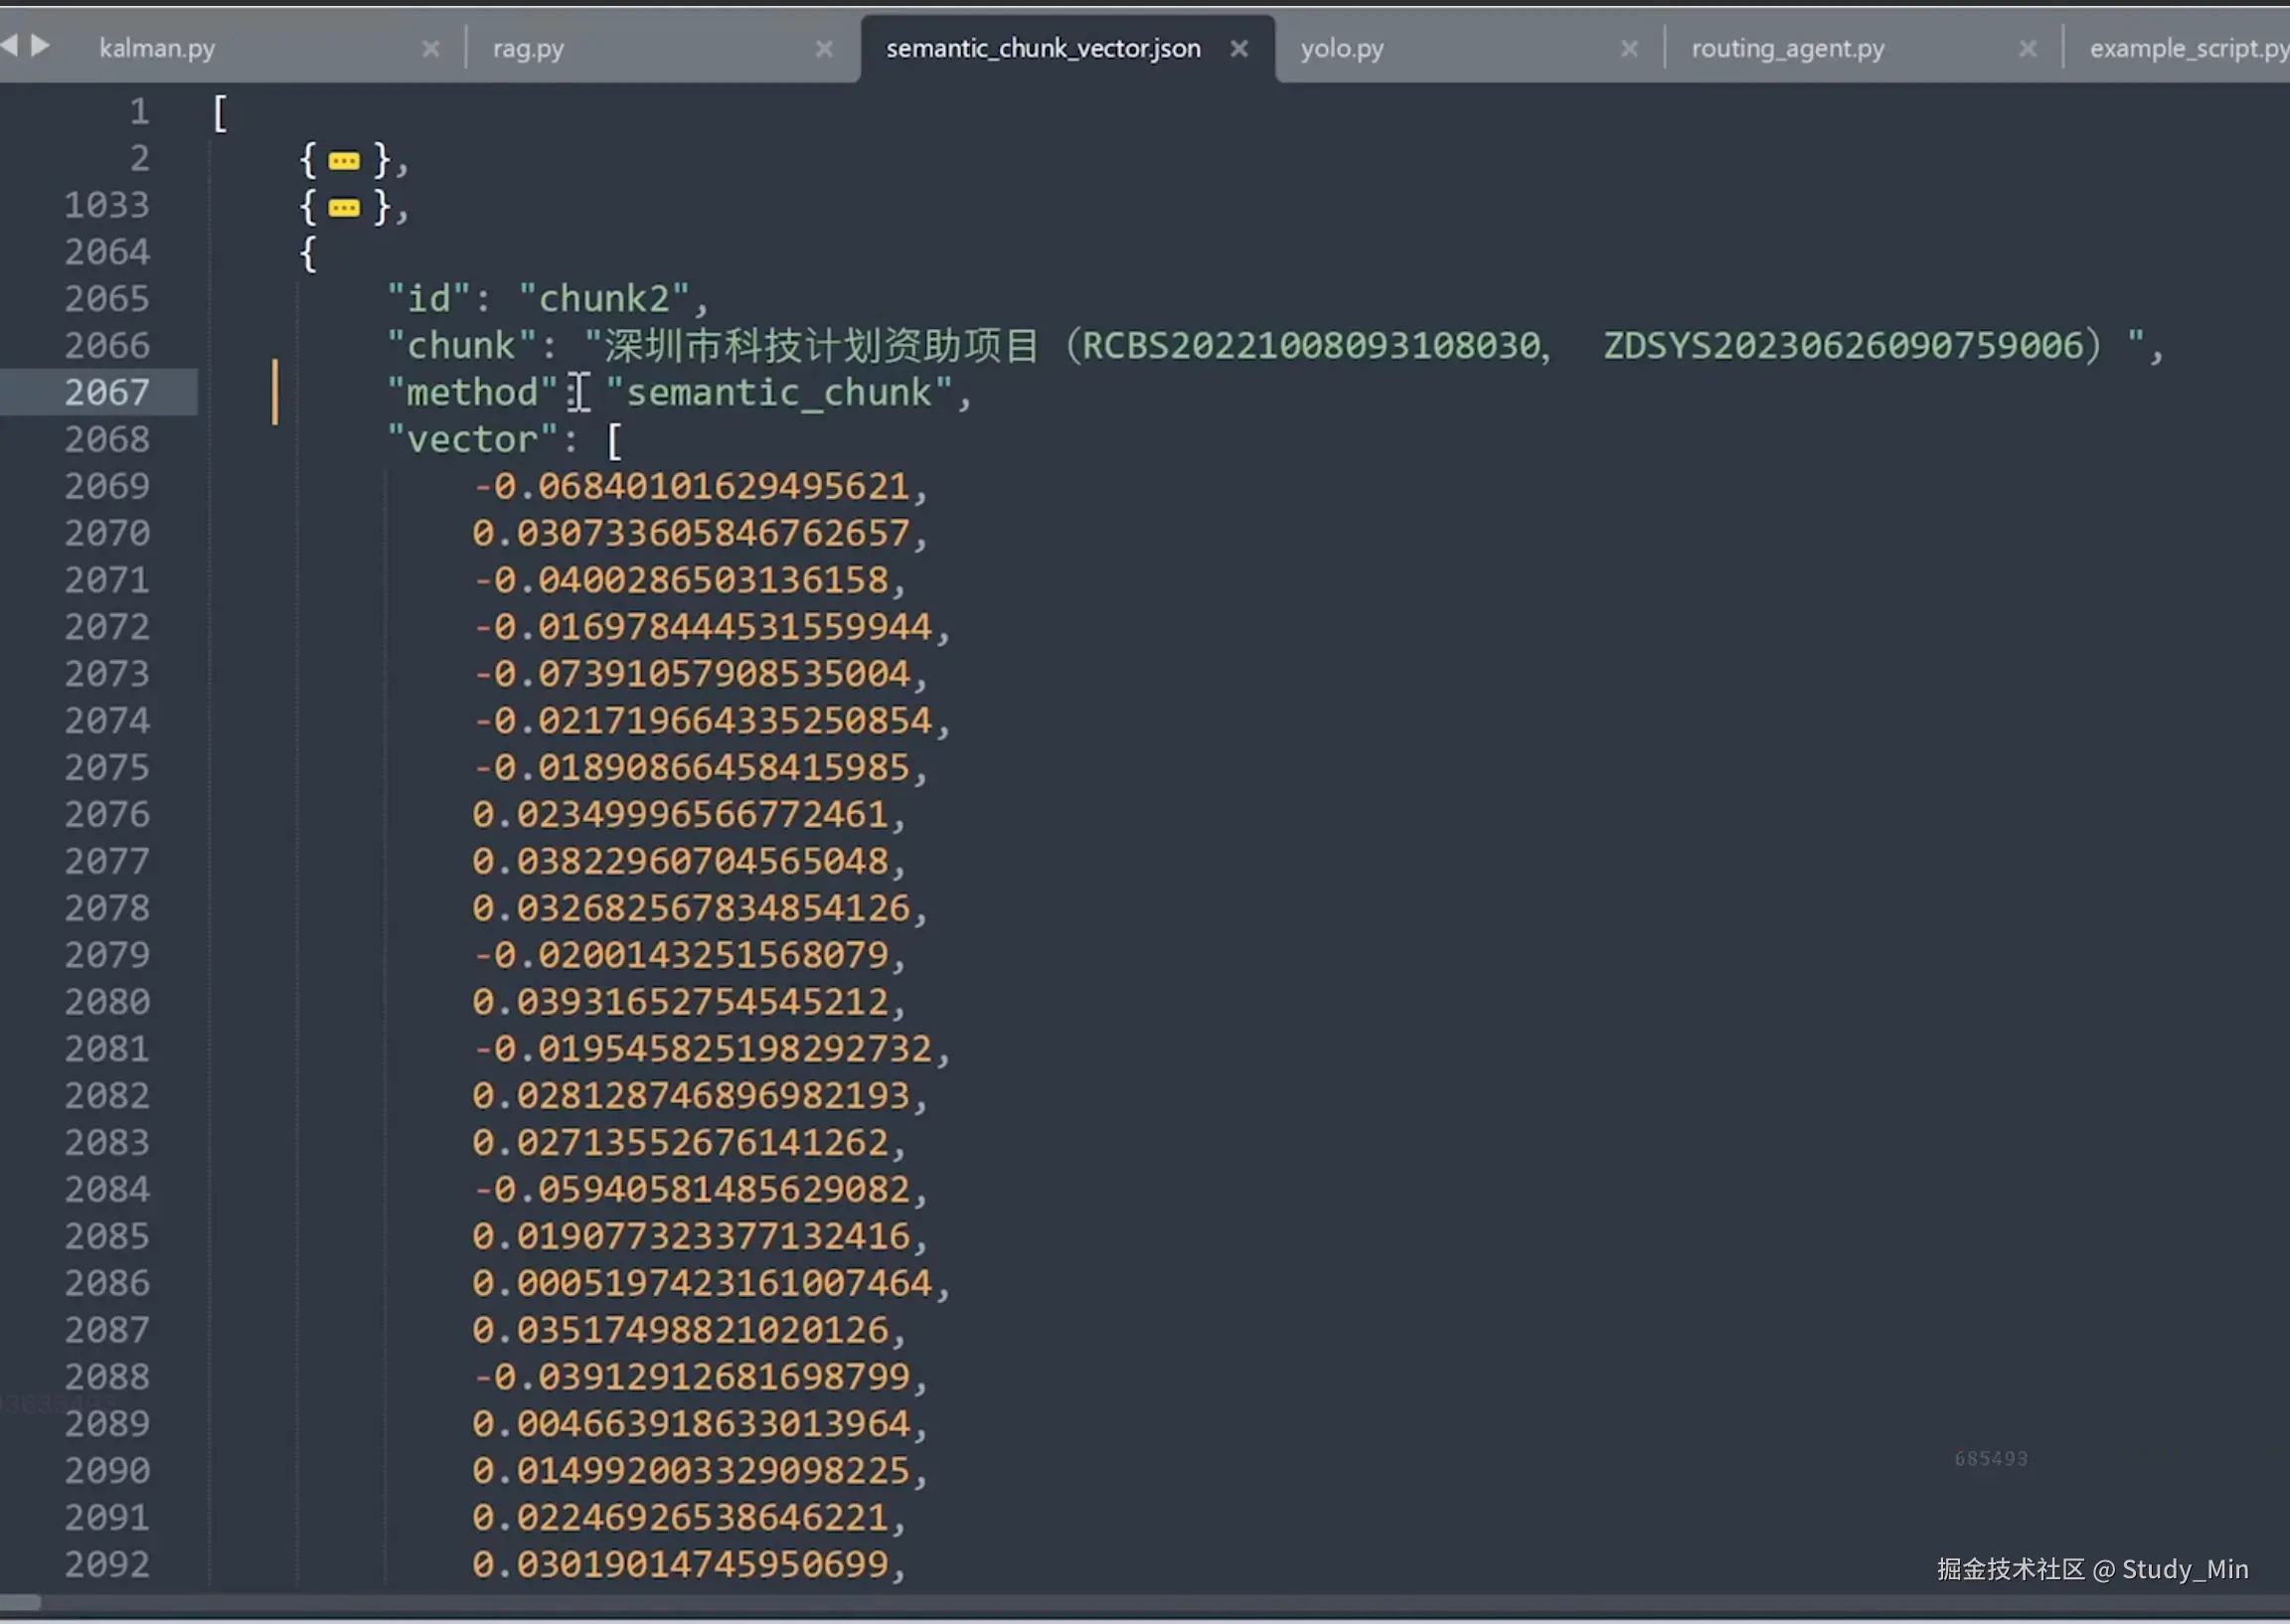Click the value -0.02001432515680​79 on line 2079

[x=680, y=955]
